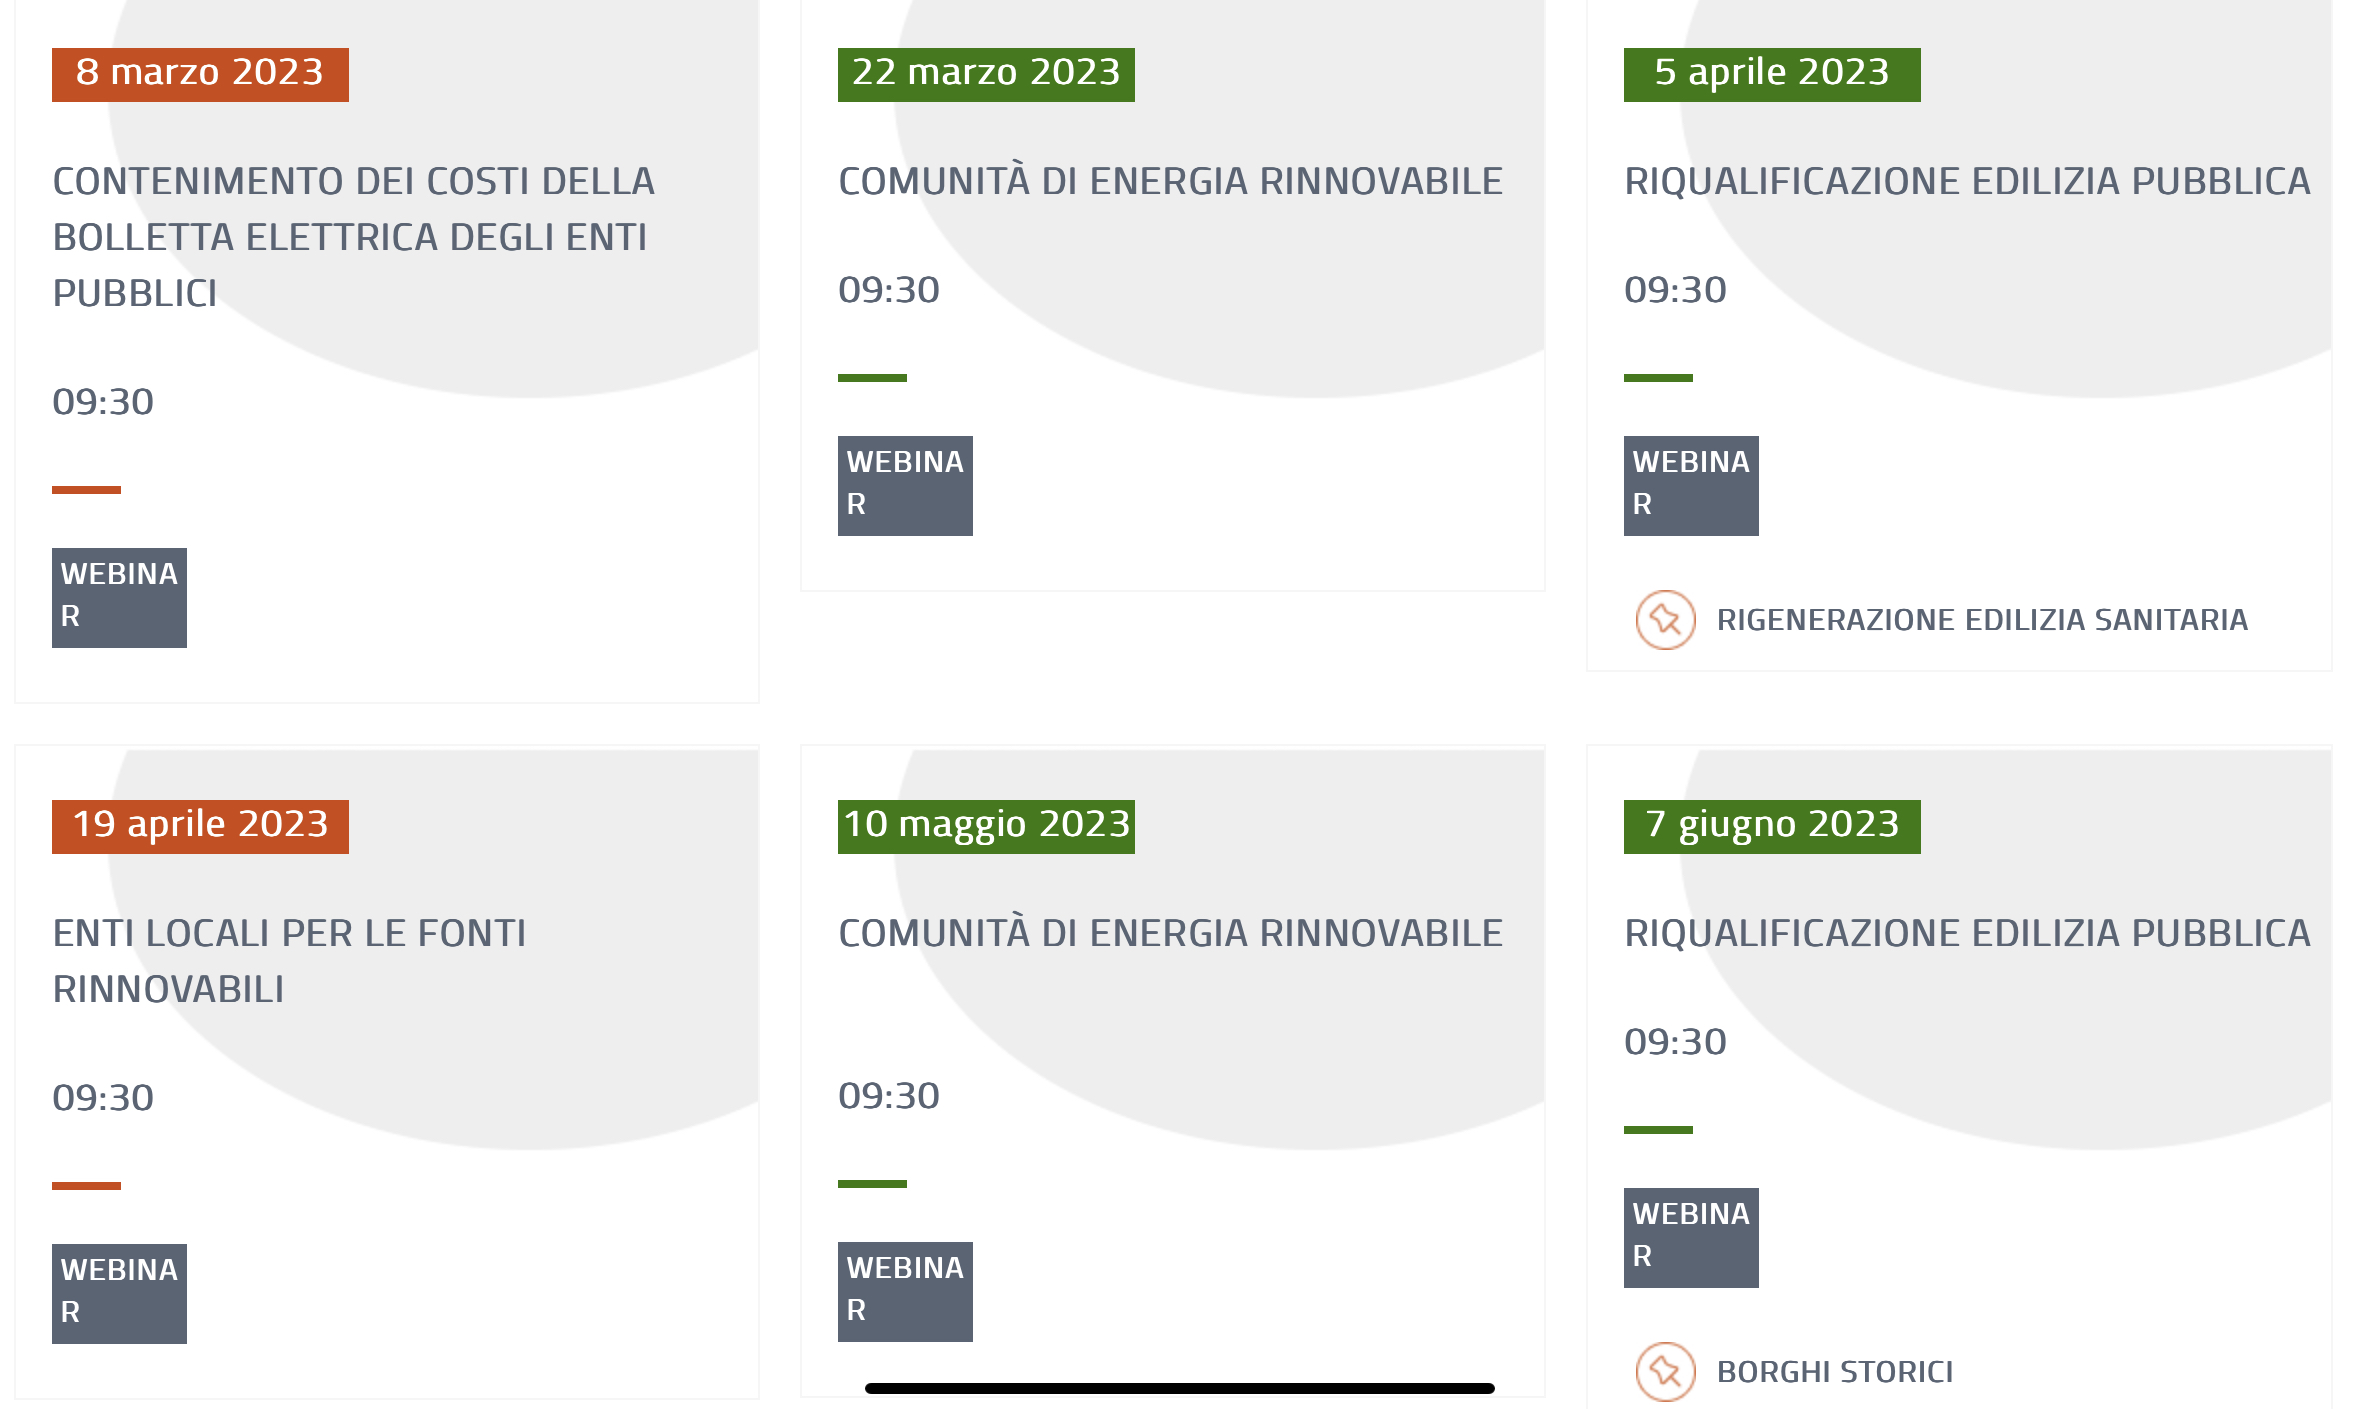Viewport: 2360px width, 1409px height.
Task: Open Comunità di Energia Rinnovabile for 10 maggio
Action: (x=1170, y=933)
